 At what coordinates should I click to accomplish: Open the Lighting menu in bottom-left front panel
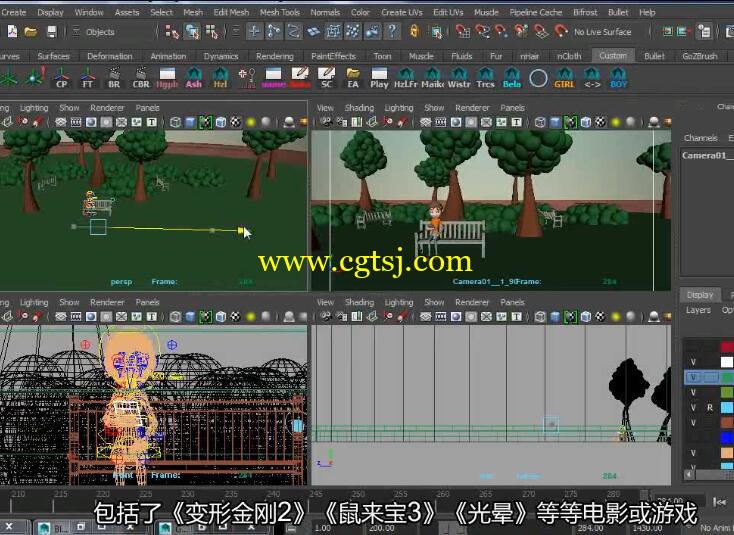34,302
